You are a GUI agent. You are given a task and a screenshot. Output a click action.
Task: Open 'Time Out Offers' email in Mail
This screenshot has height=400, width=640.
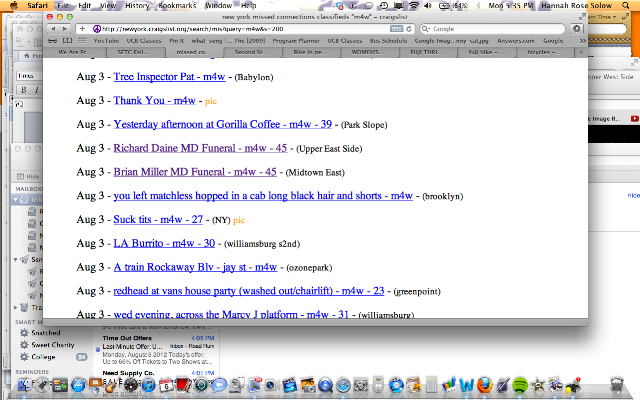(x=158, y=350)
